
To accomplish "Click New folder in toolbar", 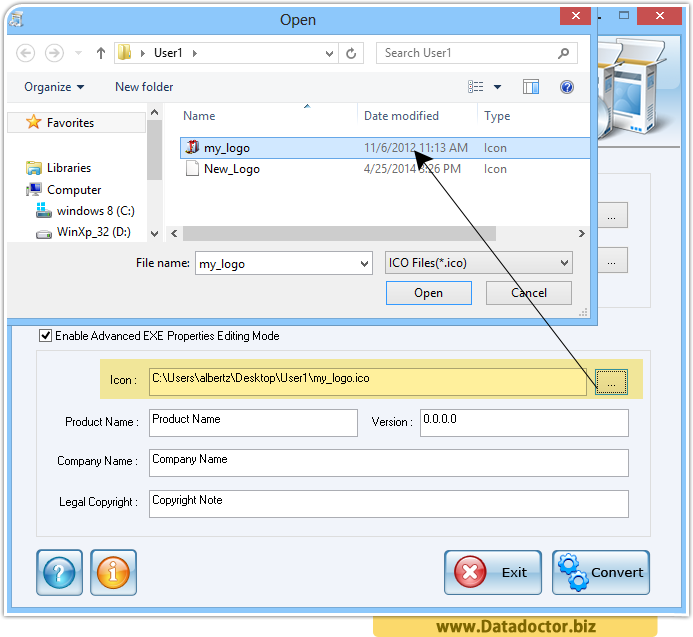I will pos(144,87).
